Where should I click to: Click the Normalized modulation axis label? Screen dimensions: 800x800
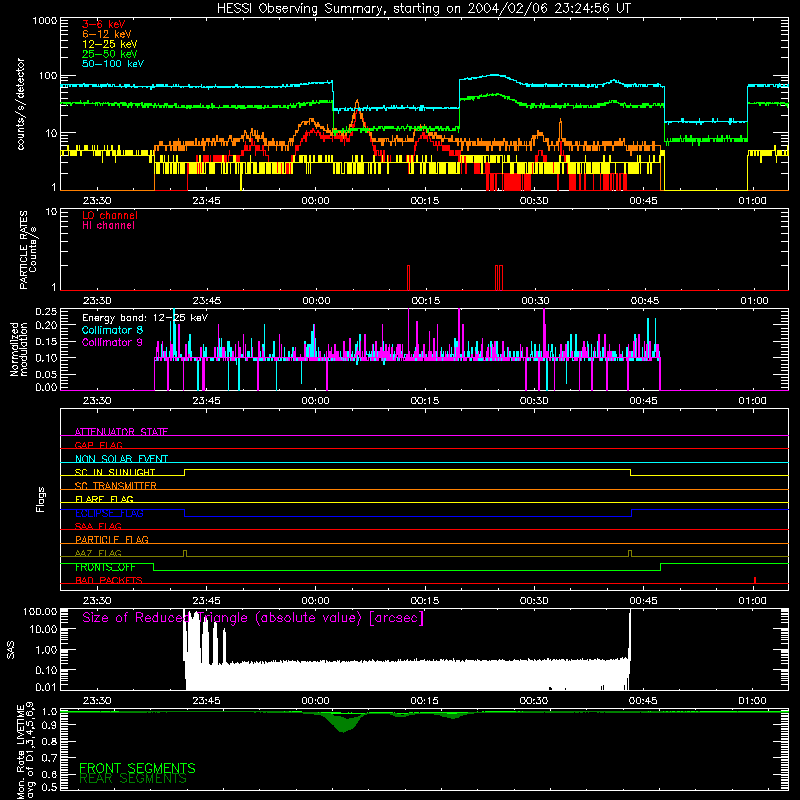click(x=18, y=349)
